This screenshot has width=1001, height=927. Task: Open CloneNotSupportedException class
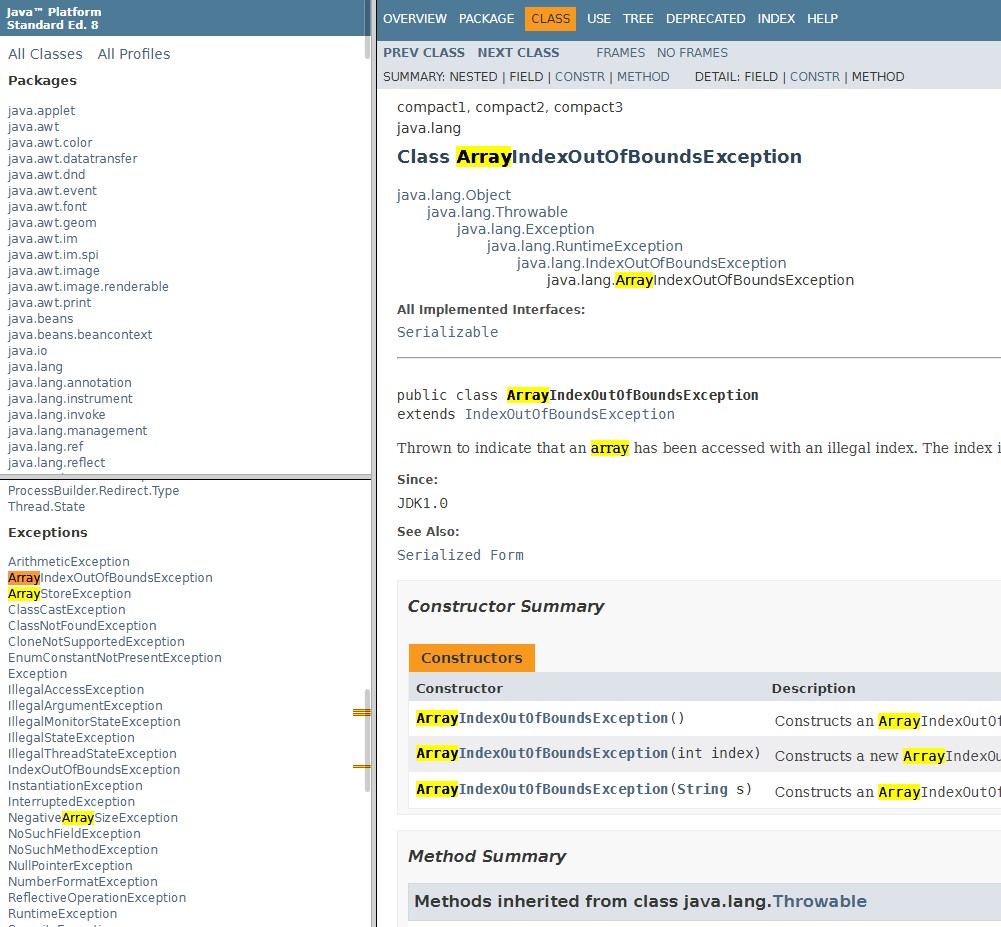[96, 641]
